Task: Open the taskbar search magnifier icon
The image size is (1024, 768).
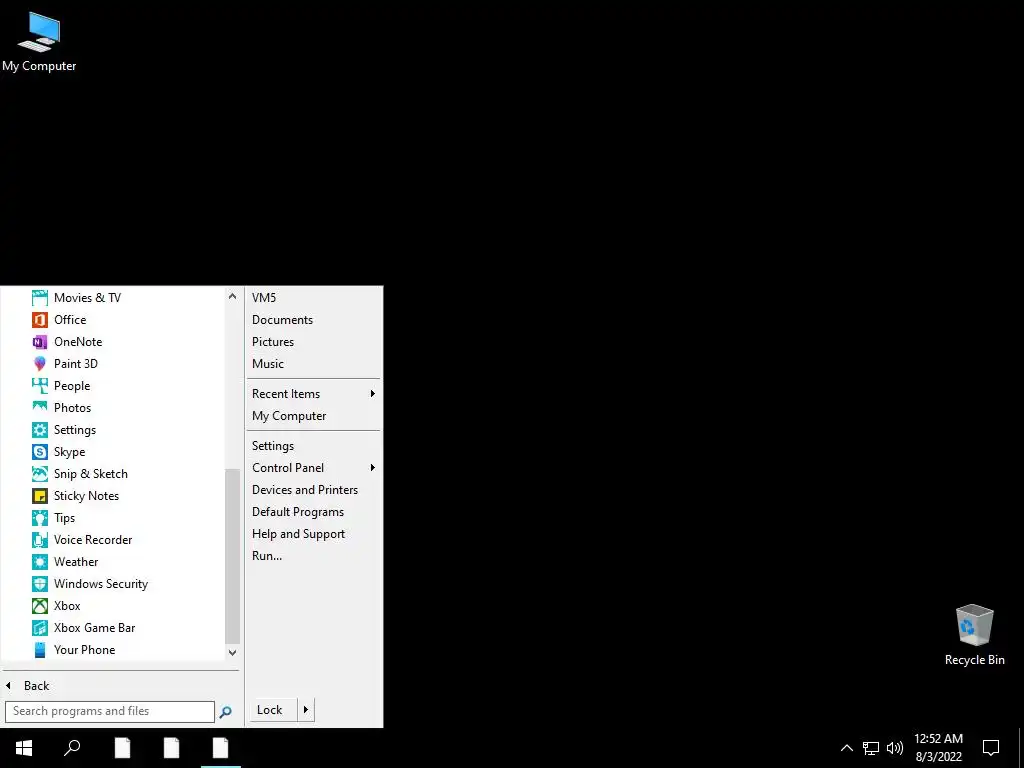Action: tap(72, 748)
